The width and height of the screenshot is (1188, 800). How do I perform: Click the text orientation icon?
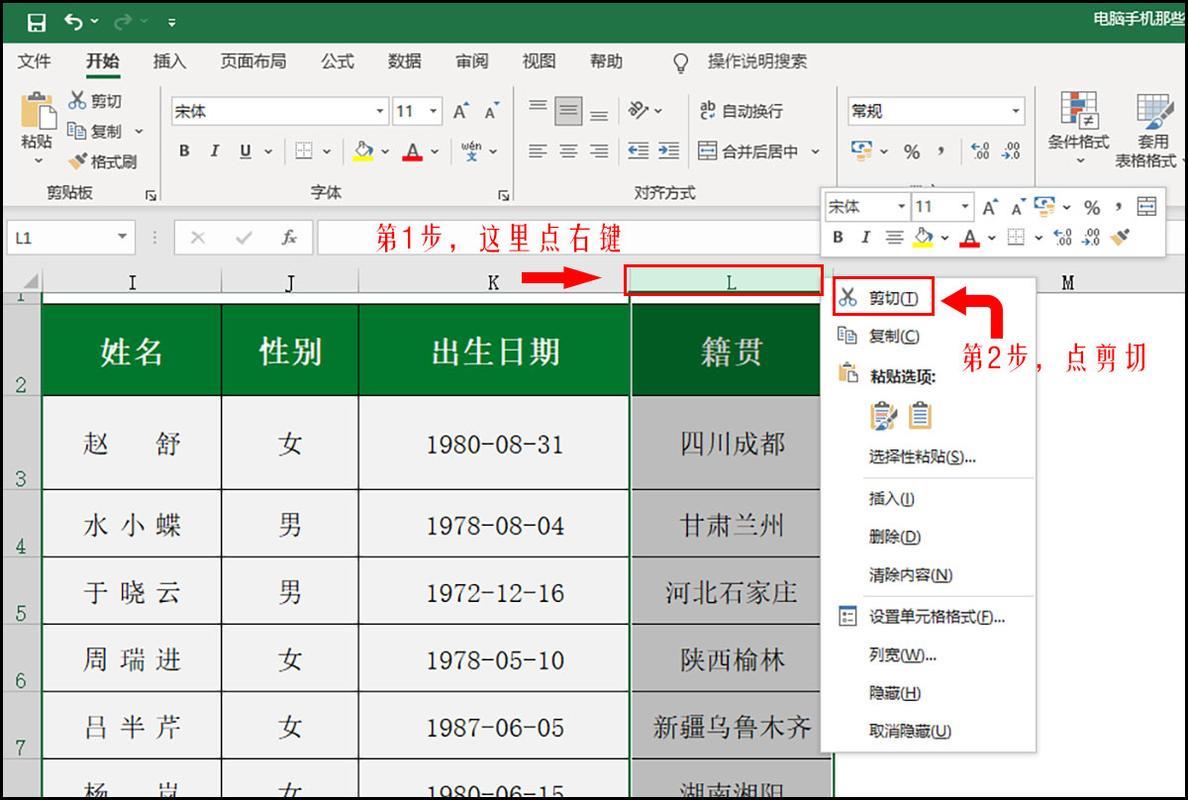[x=639, y=111]
